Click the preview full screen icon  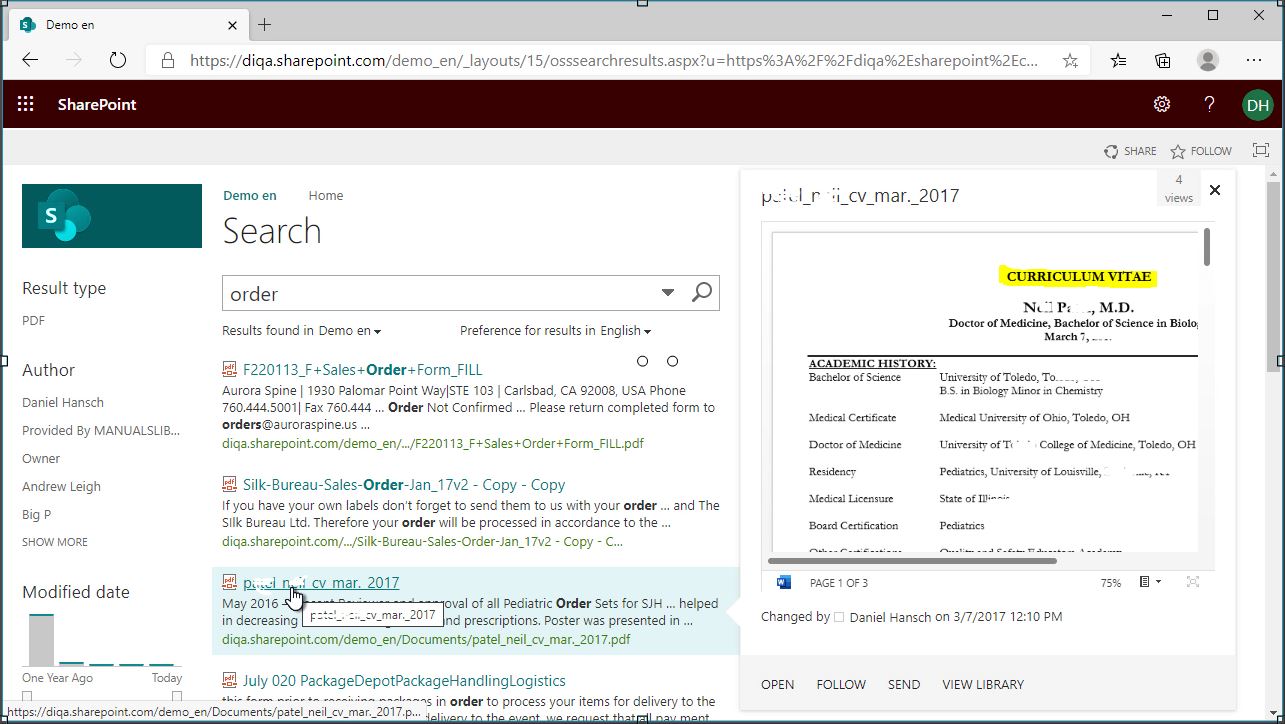[x=1193, y=582]
